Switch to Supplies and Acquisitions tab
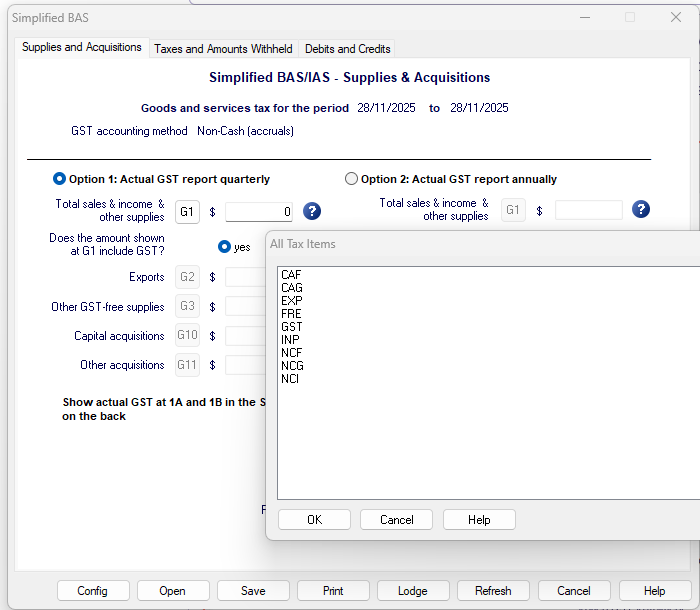This screenshot has height=610, width=700. (x=82, y=47)
